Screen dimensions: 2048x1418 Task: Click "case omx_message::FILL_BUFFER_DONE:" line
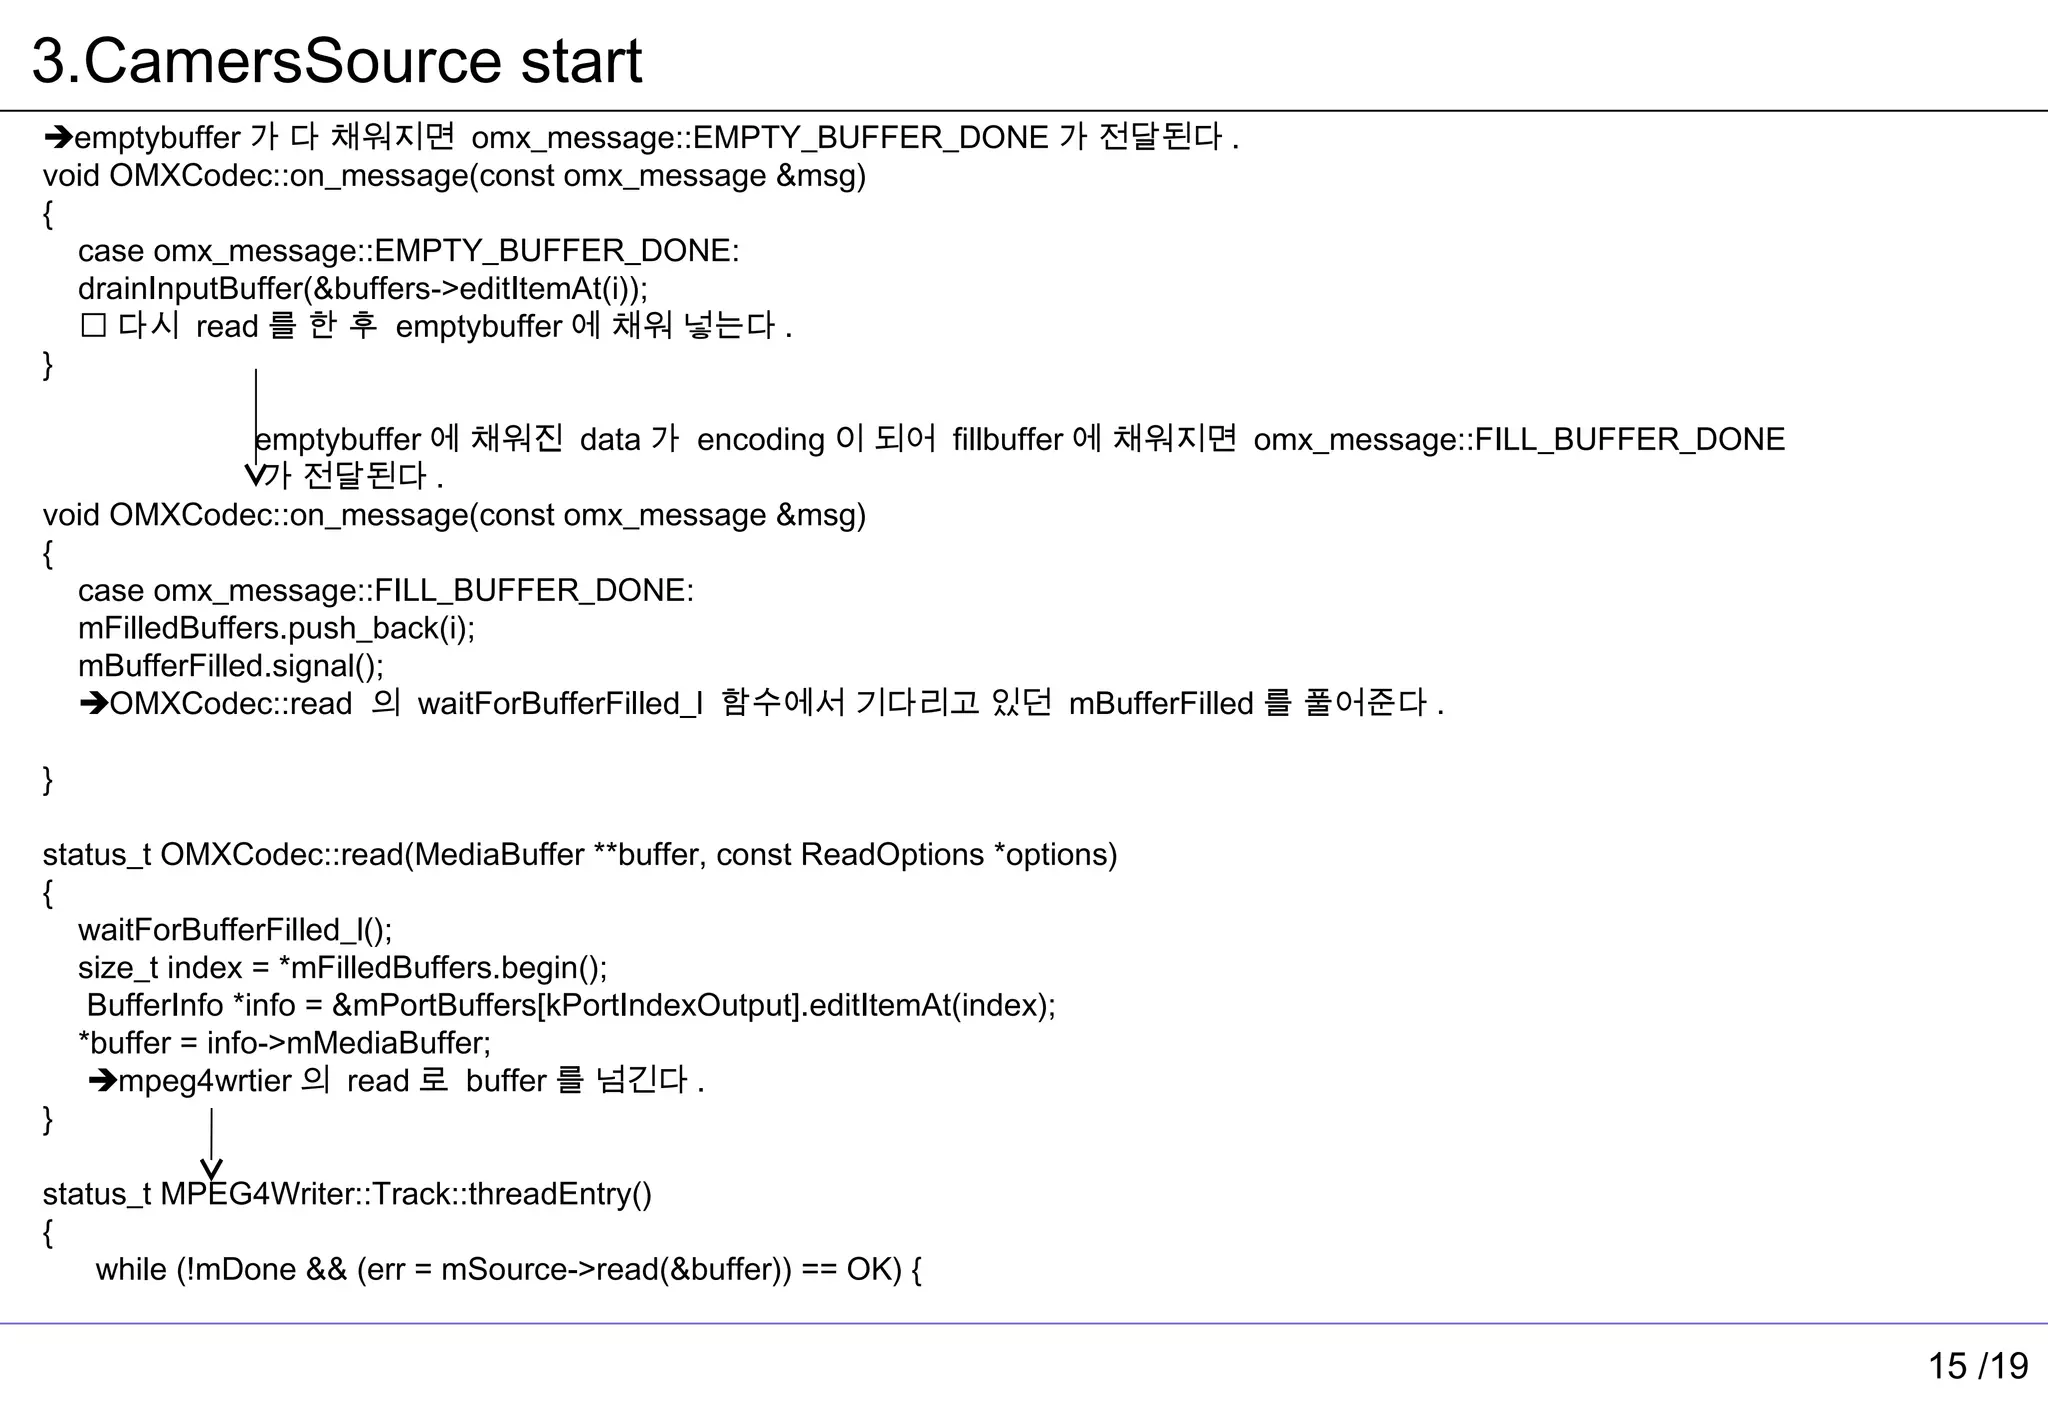386,591
